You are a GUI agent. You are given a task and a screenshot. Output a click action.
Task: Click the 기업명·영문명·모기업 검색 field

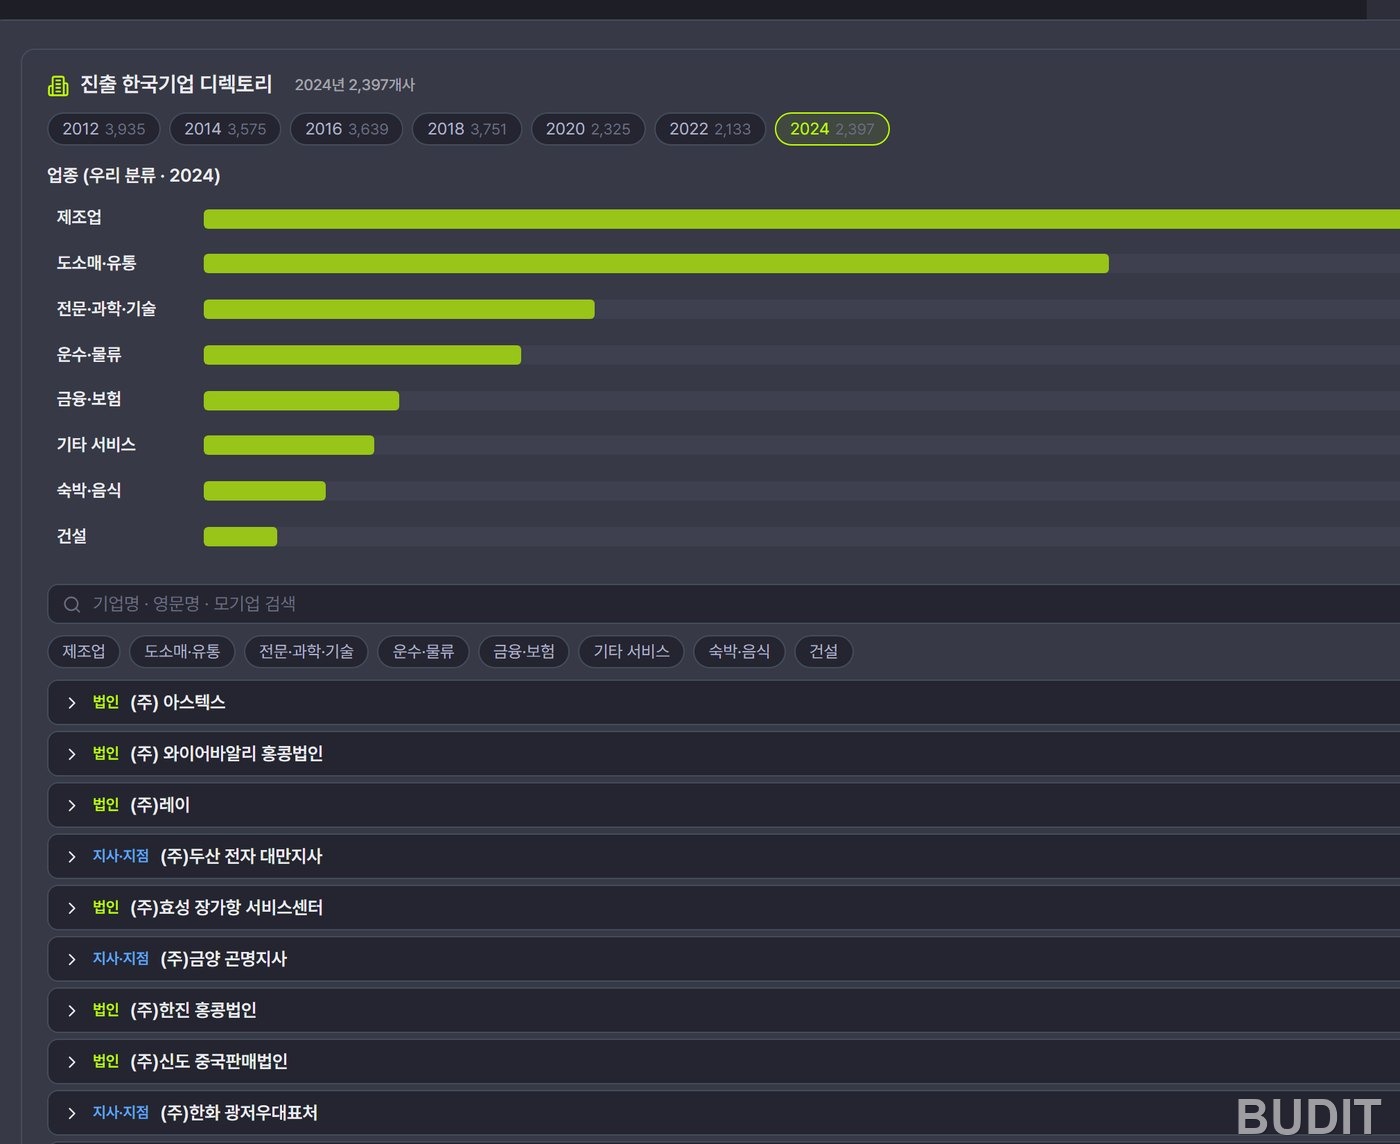point(724,604)
